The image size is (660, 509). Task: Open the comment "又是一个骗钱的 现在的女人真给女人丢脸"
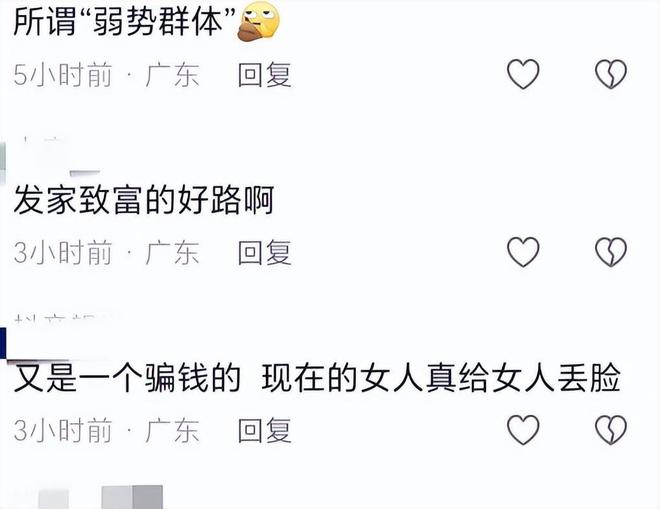317,378
